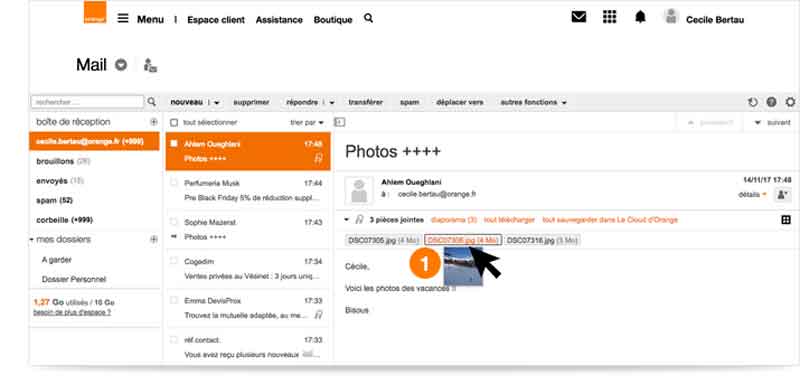Click the attachment grid view icon

(786, 220)
